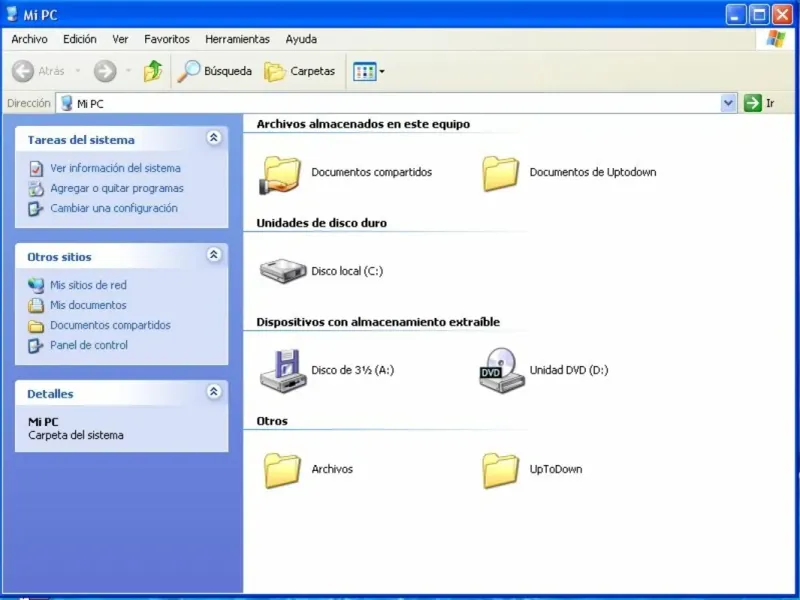Toggle the Carpetas folders pane button
800x600 pixels.
click(299, 71)
